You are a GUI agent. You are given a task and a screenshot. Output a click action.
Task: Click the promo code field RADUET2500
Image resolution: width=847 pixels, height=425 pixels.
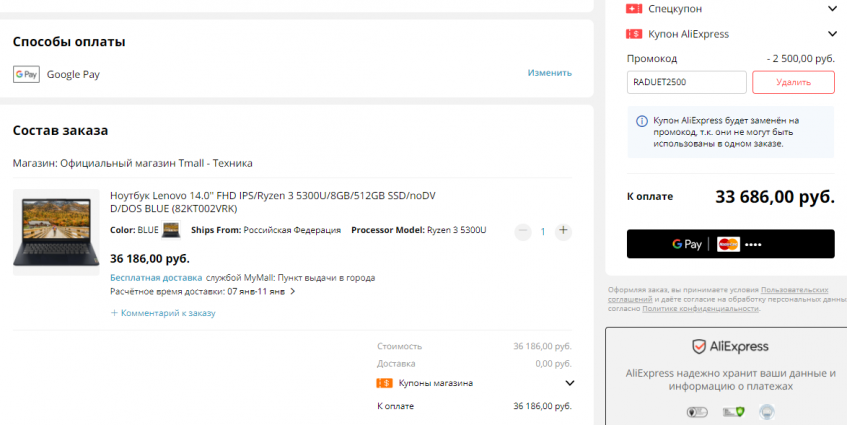coord(687,82)
